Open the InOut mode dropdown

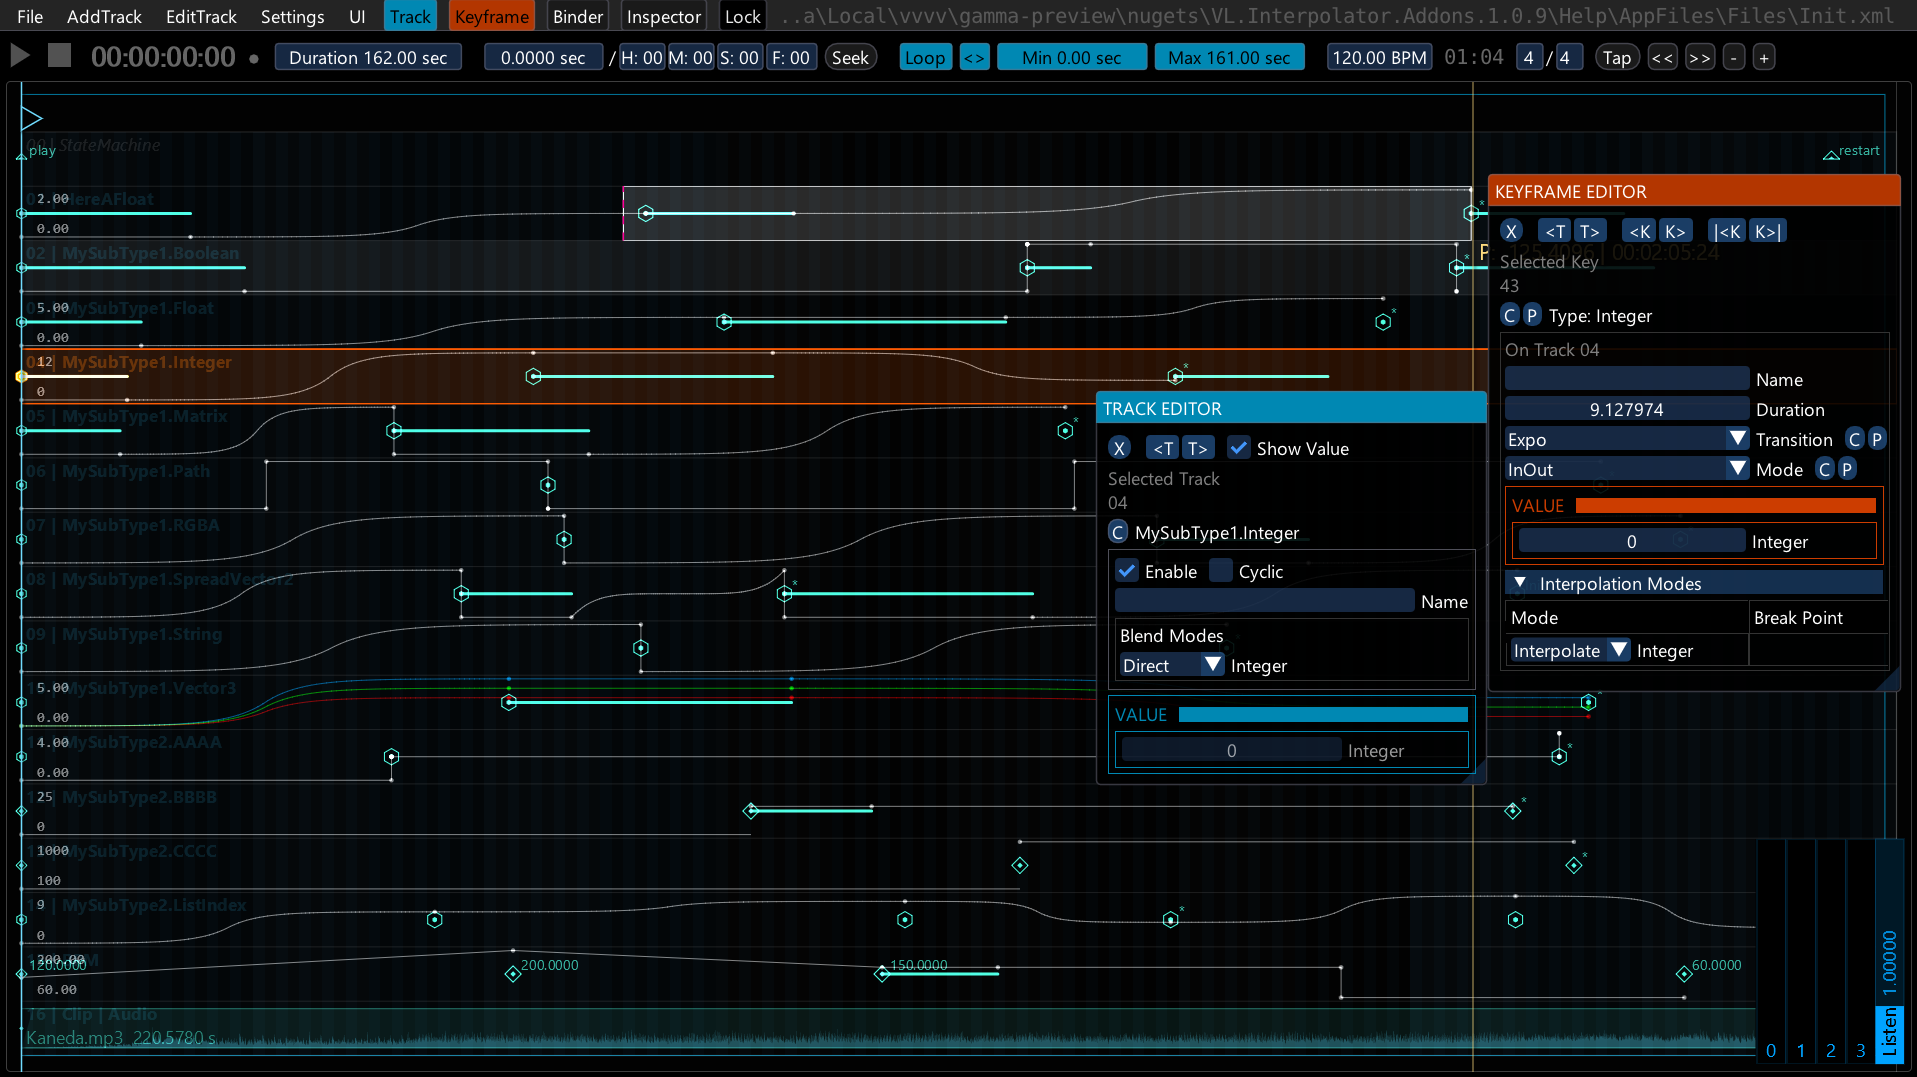click(1626, 469)
